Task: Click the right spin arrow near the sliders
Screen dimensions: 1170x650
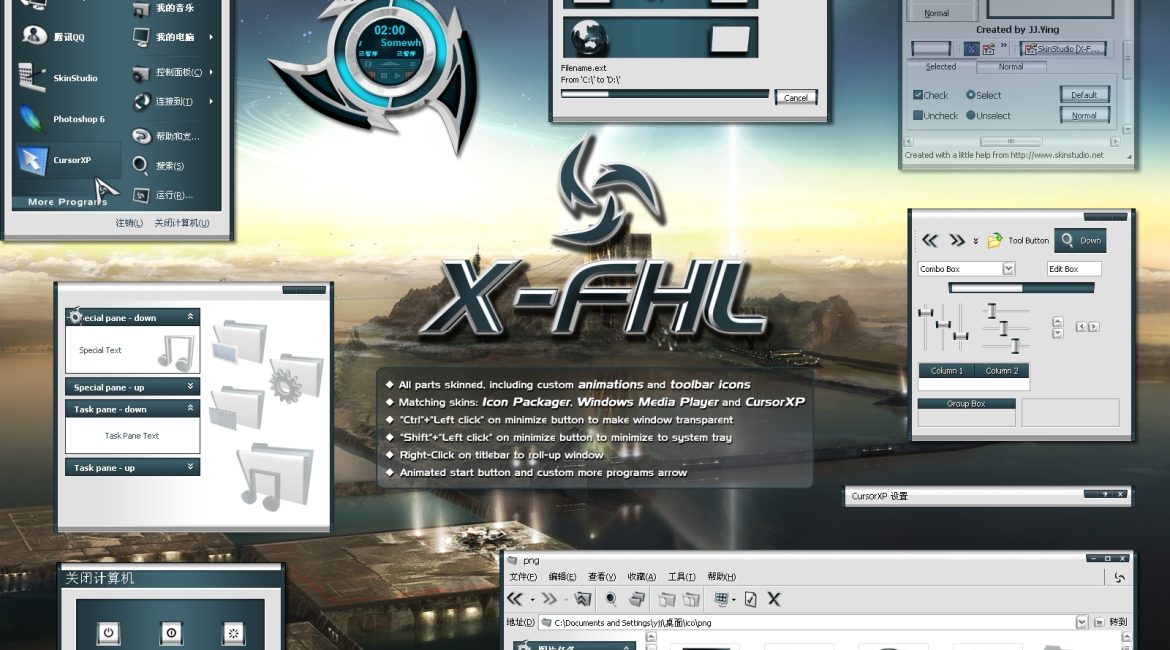Action: (1093, 327)
